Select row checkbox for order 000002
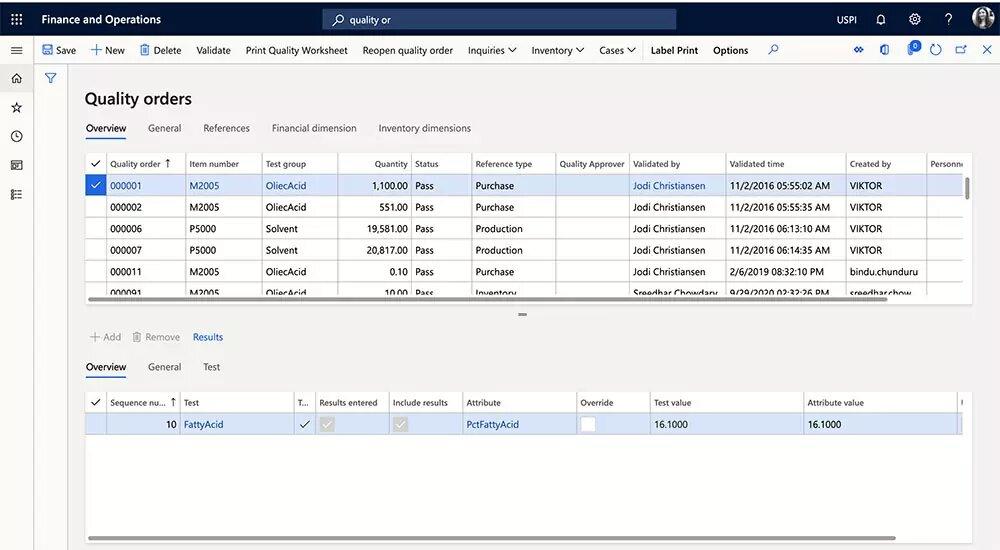Image resolution: width=1000 pixels, height=550 pixels. pyautogui.click(x=96, y=207)
